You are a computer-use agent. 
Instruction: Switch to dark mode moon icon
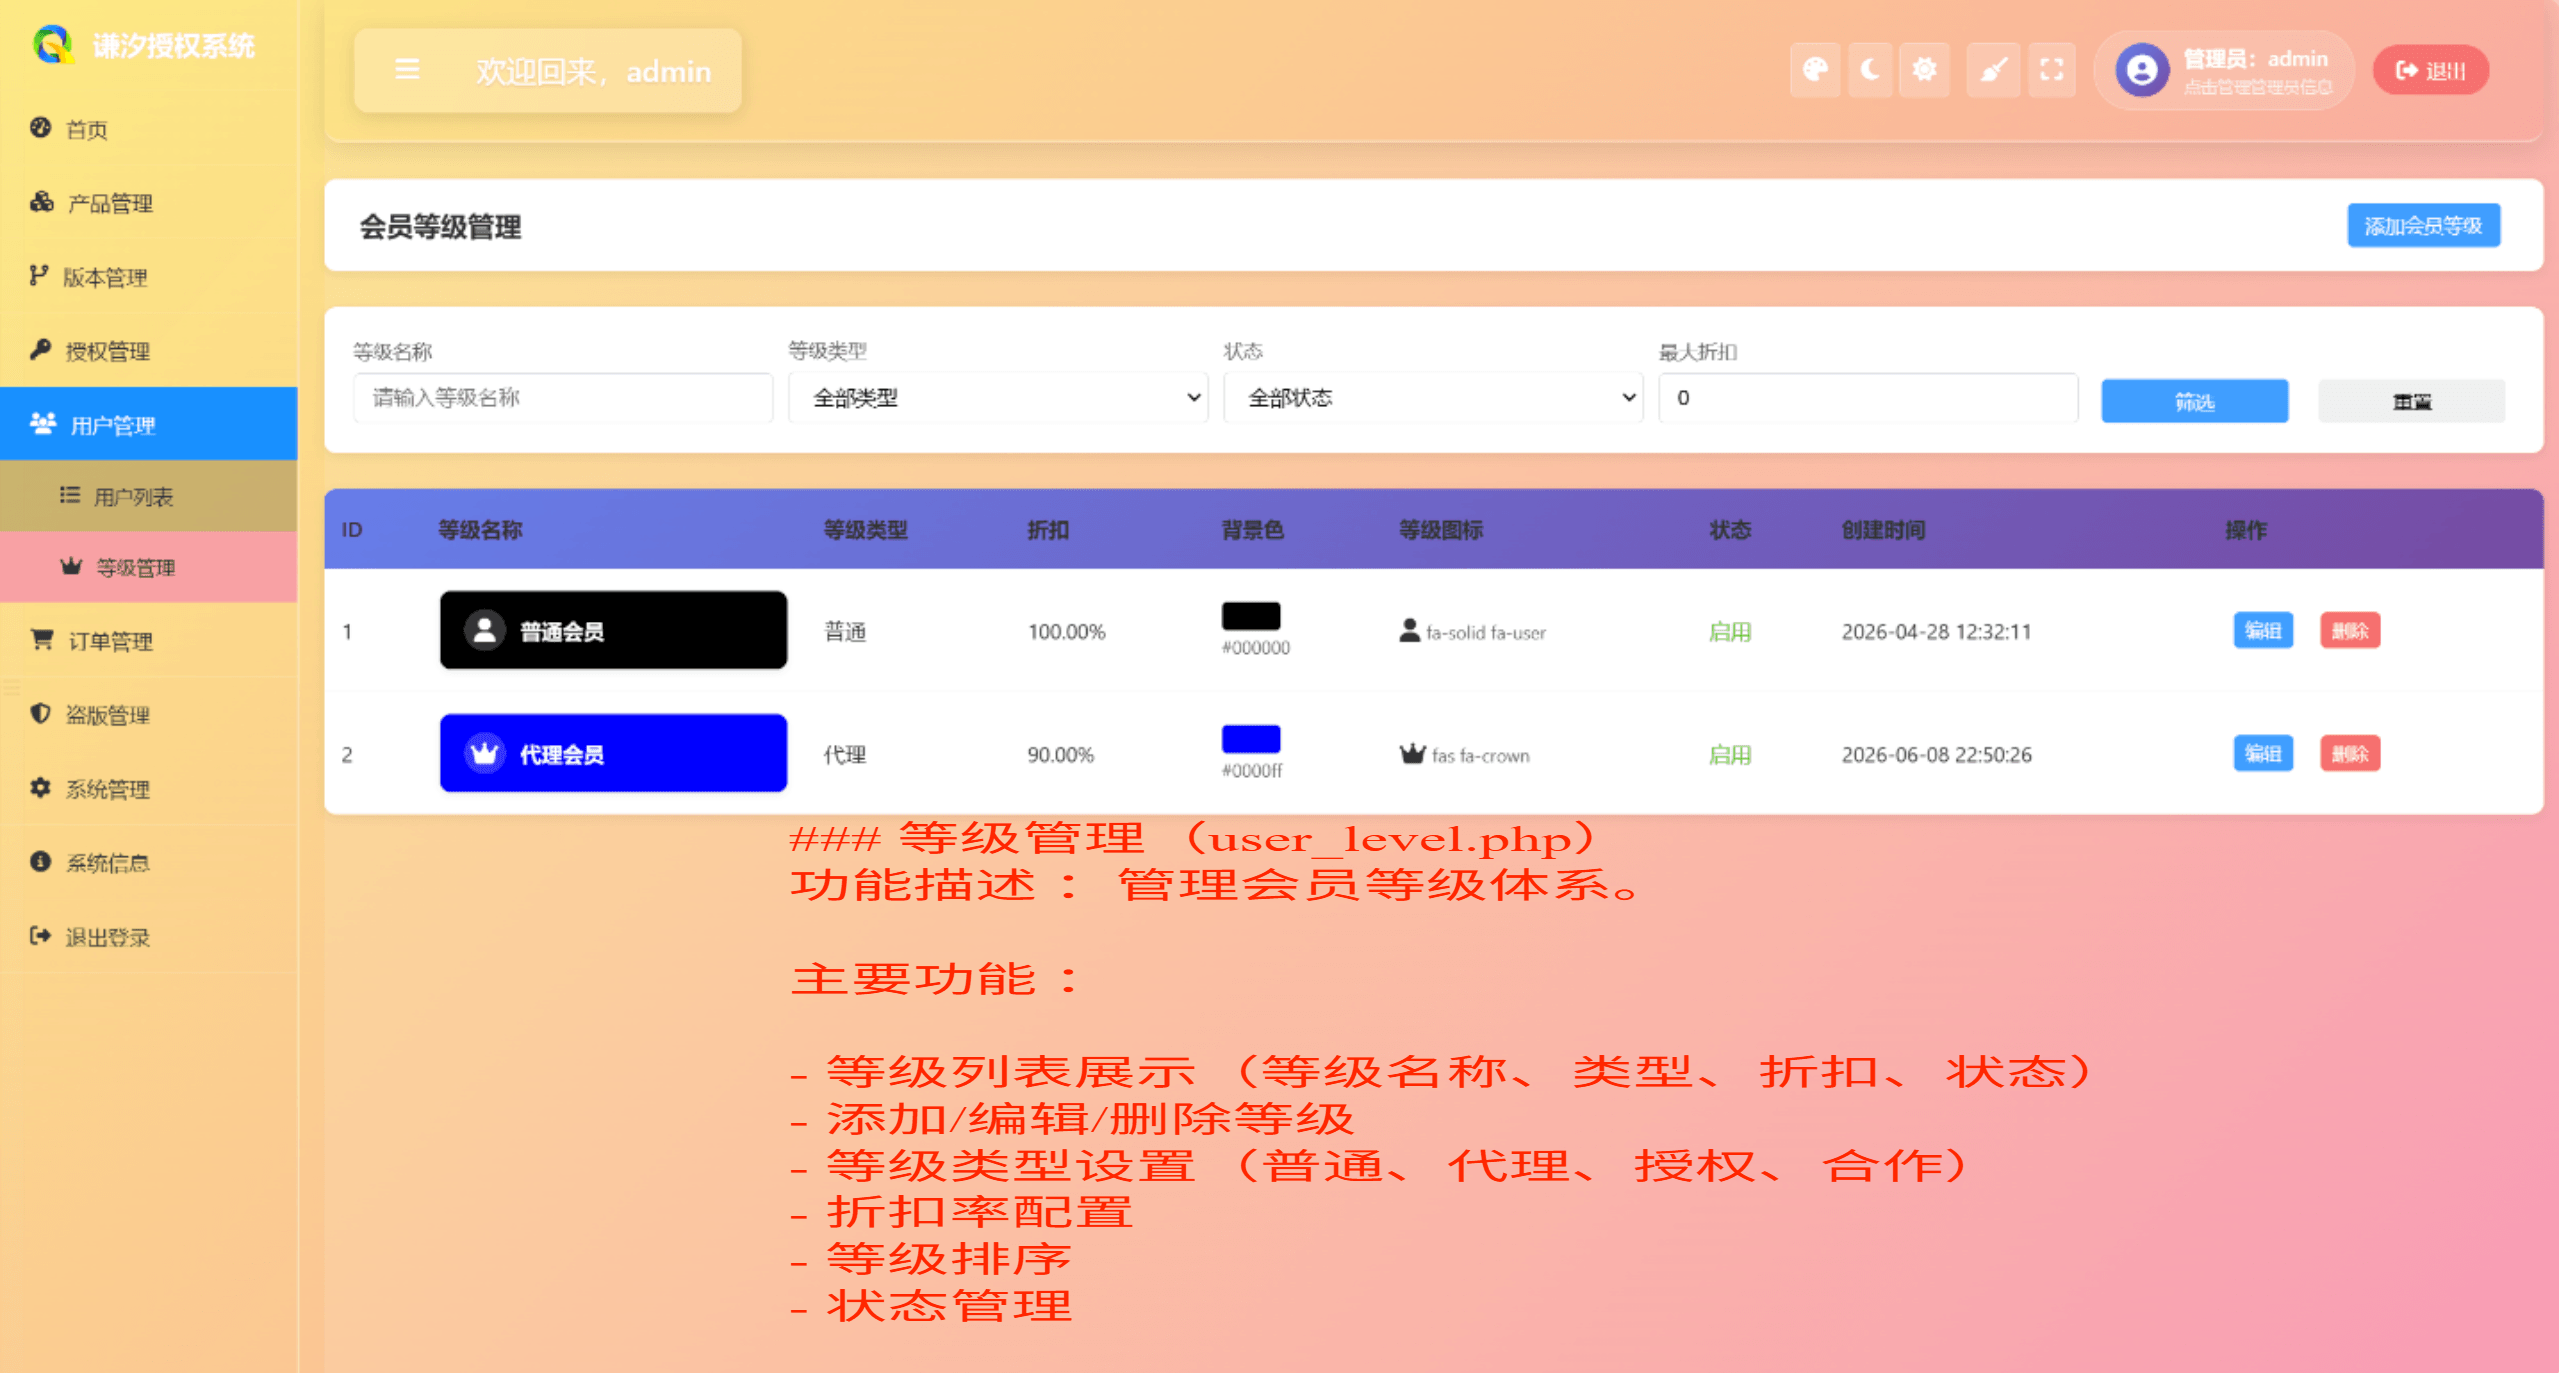[1869, 70]
